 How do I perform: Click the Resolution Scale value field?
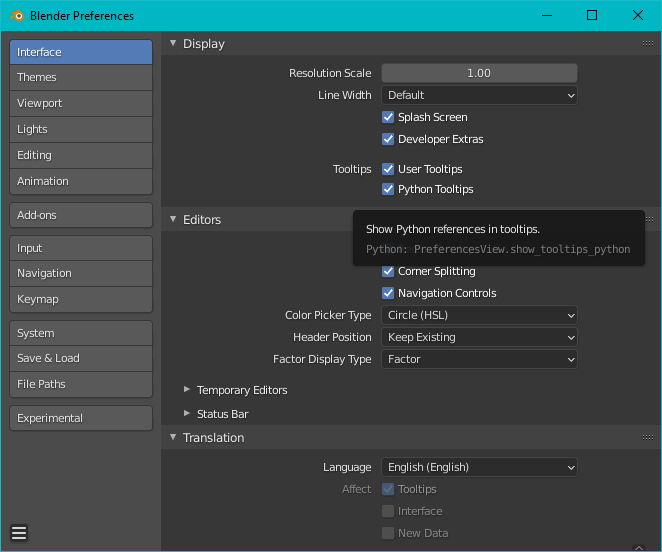pos(479,73)
